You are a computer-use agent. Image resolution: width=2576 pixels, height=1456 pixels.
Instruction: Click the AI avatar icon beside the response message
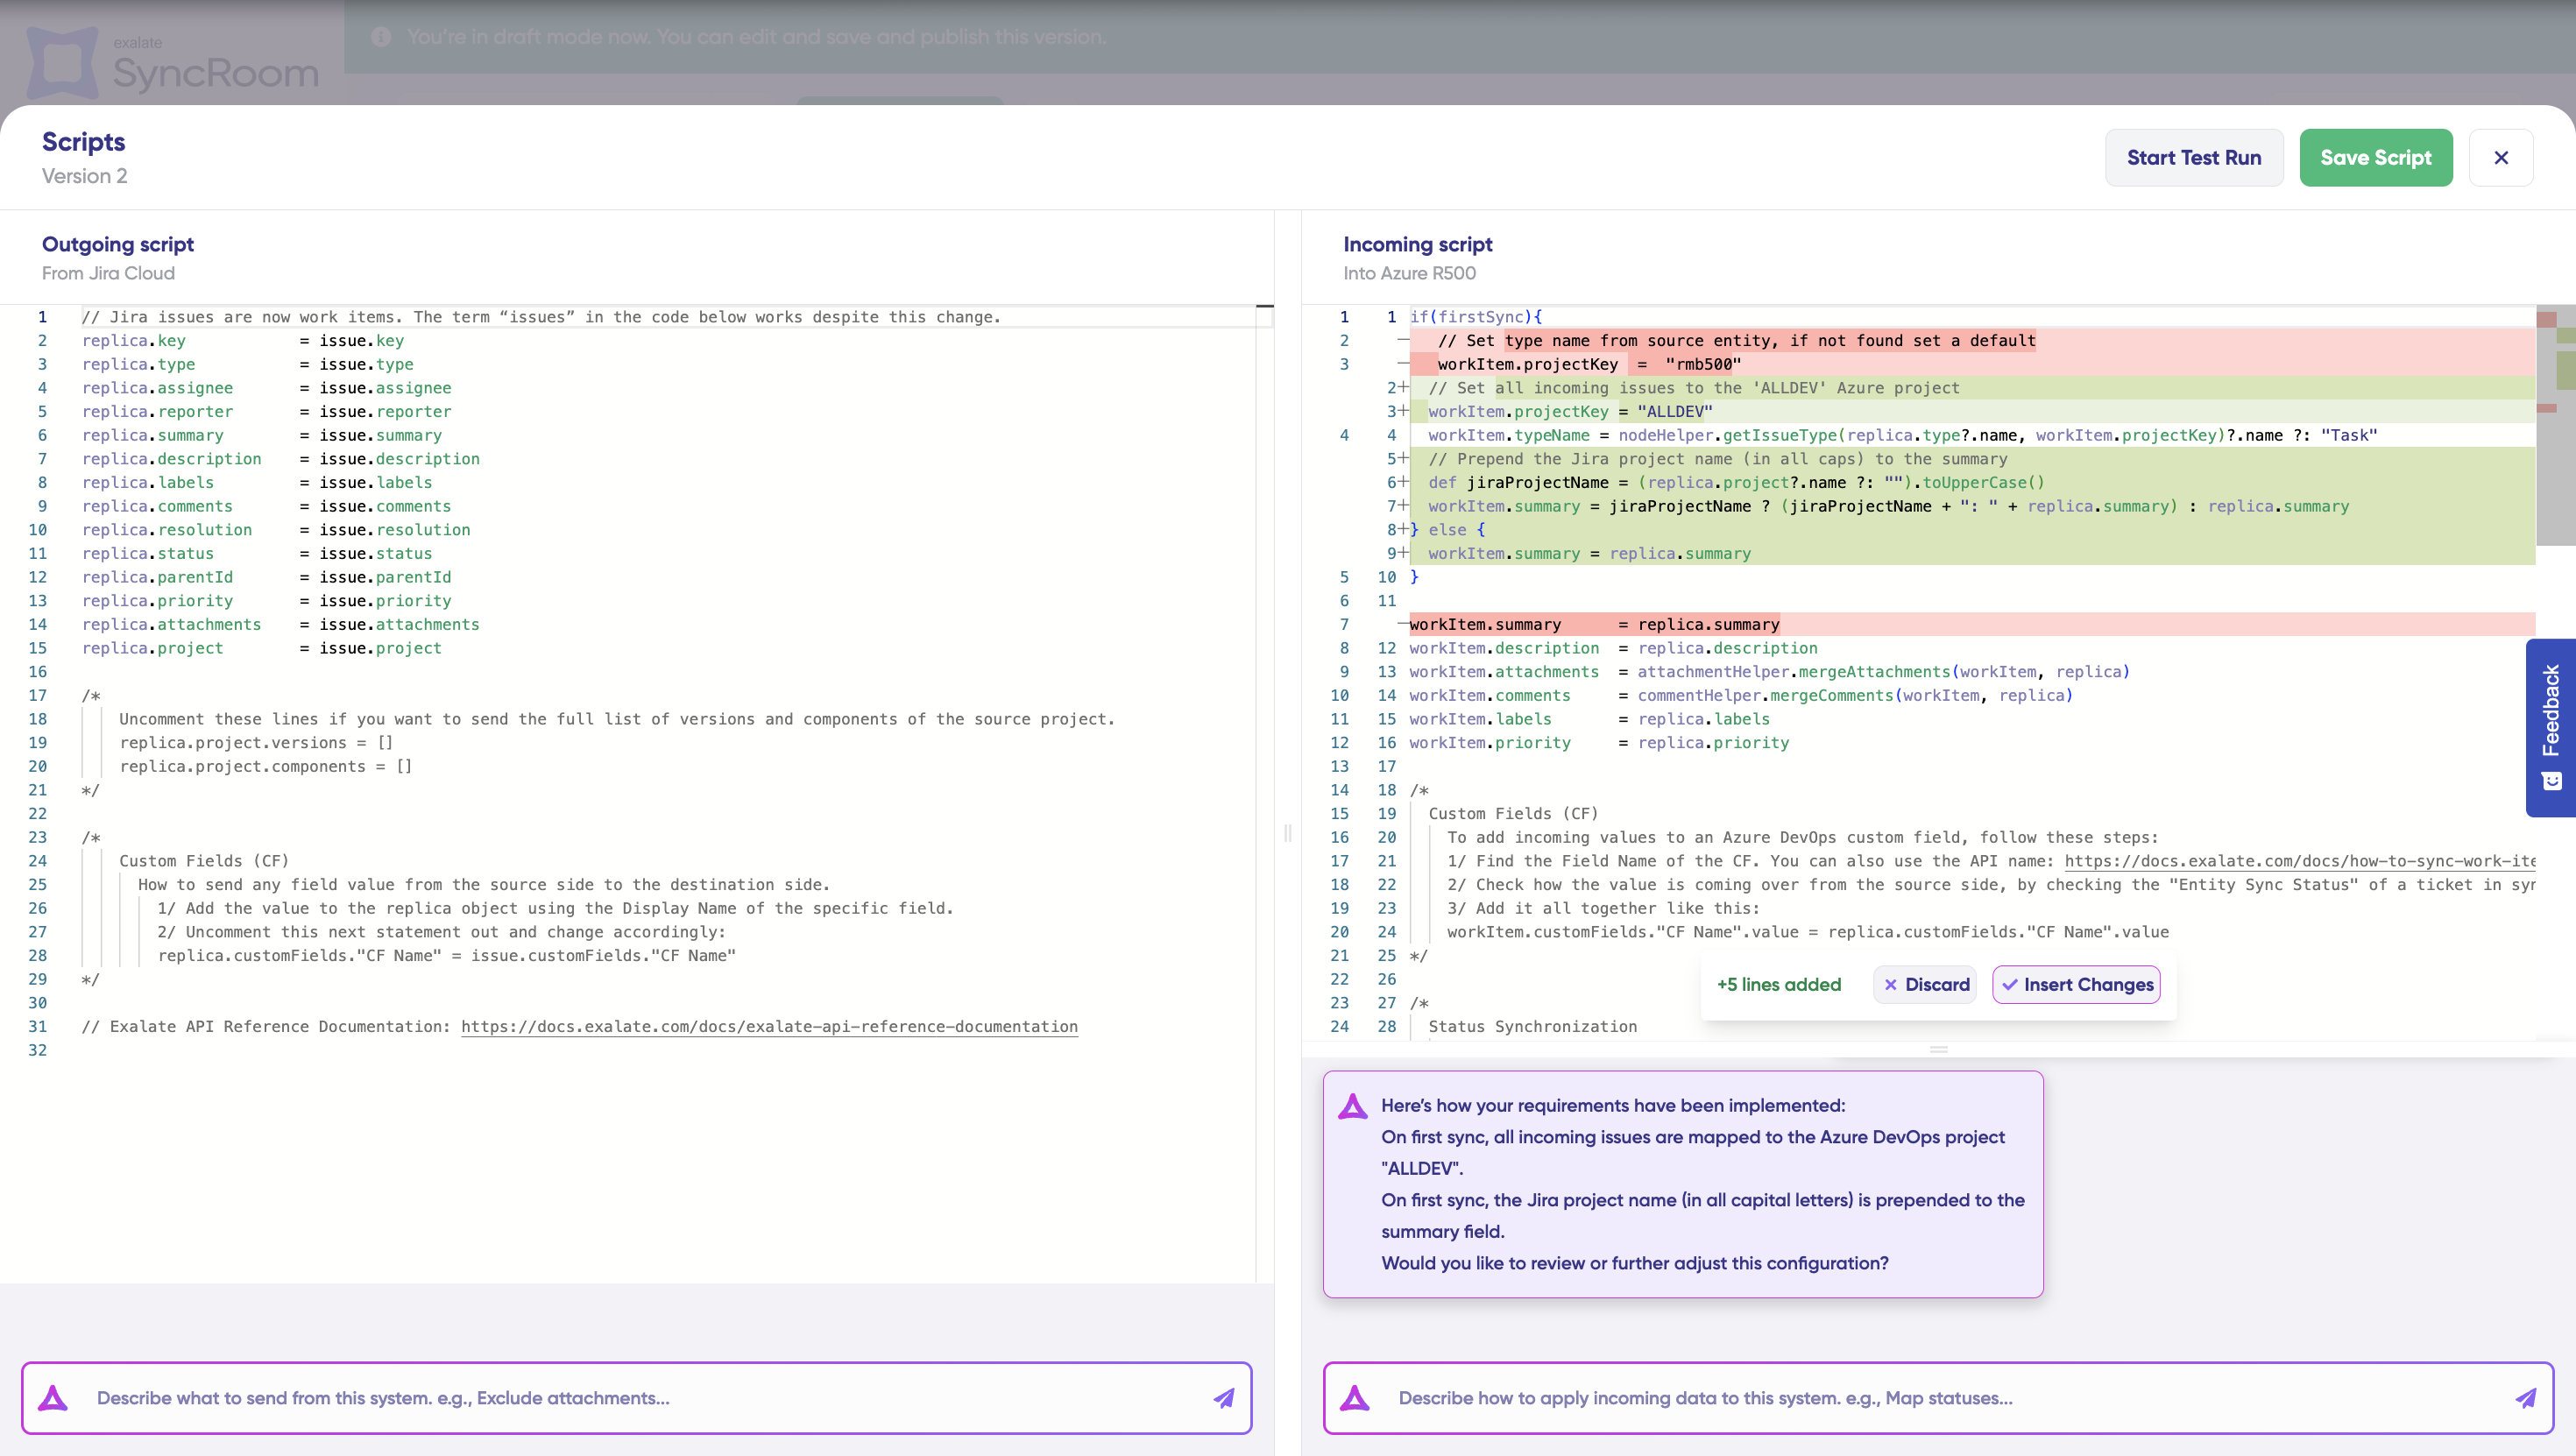pyautogui.click(x=1353, y=1106)
